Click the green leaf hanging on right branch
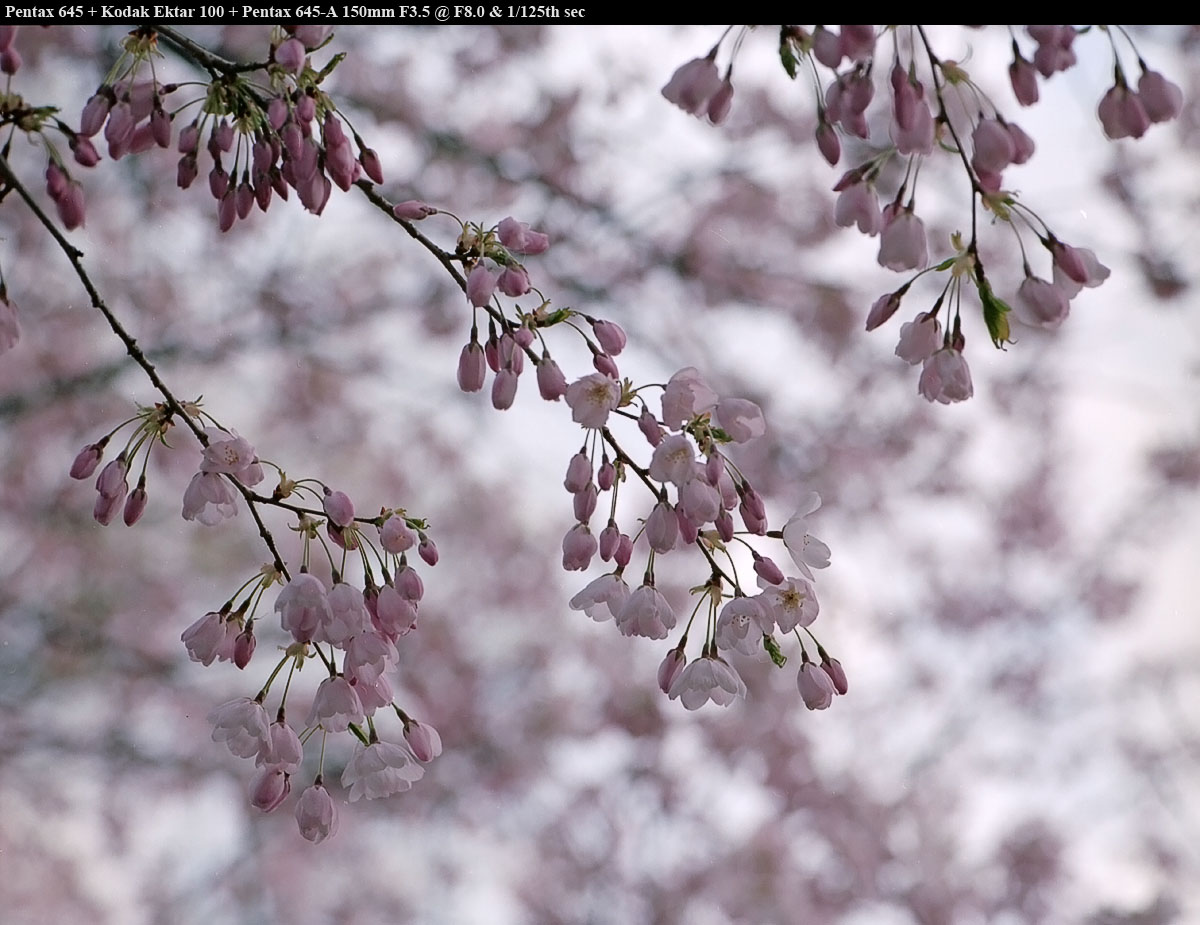The height and width of the screenshot is (925, 1200). pos(994,314)
